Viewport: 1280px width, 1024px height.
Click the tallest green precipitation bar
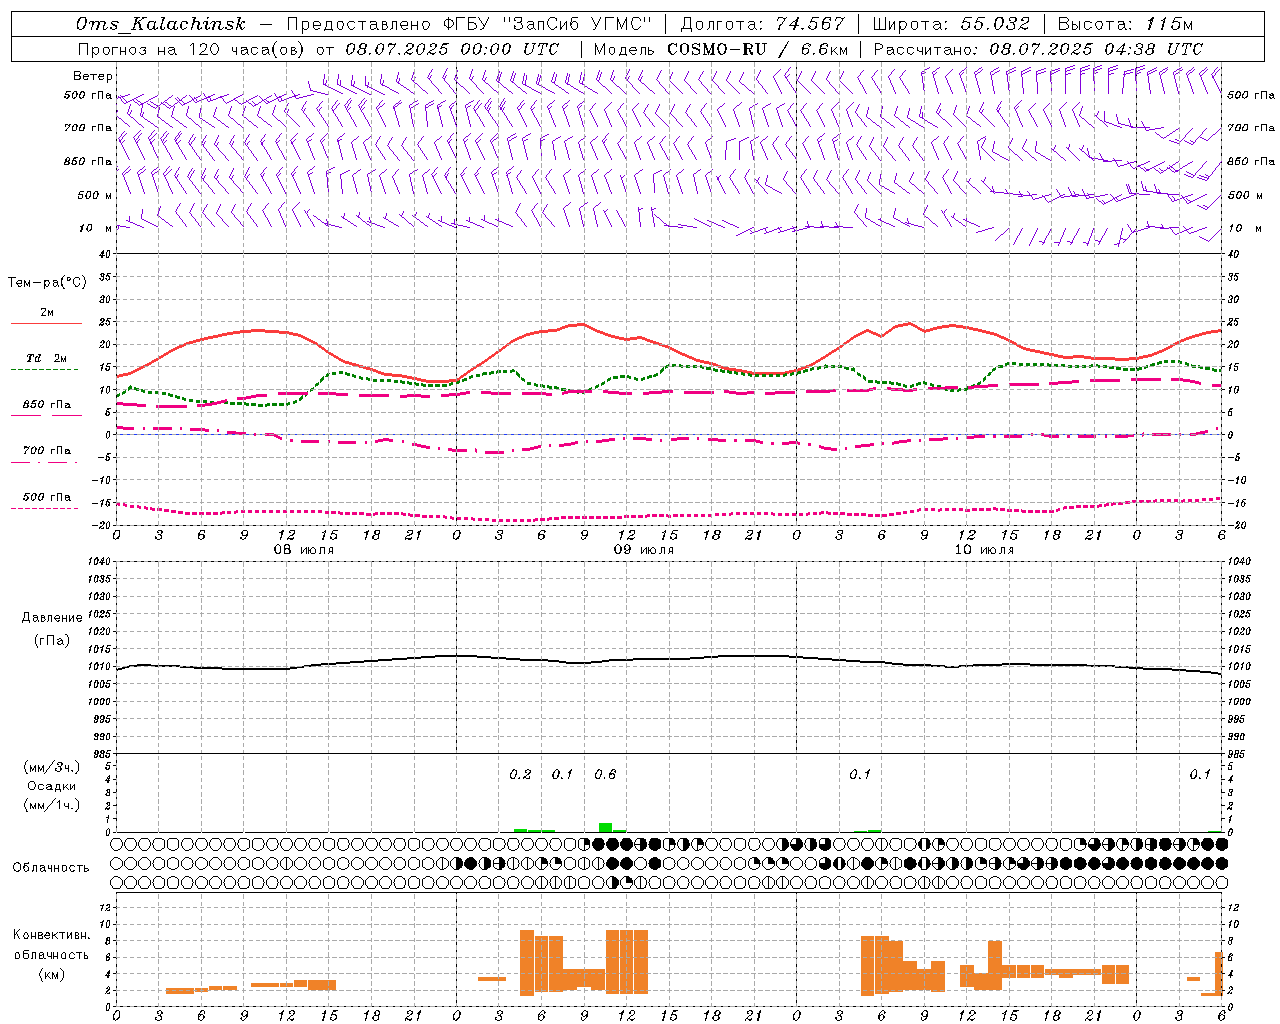pyautogui.click(x=605, y=827)
